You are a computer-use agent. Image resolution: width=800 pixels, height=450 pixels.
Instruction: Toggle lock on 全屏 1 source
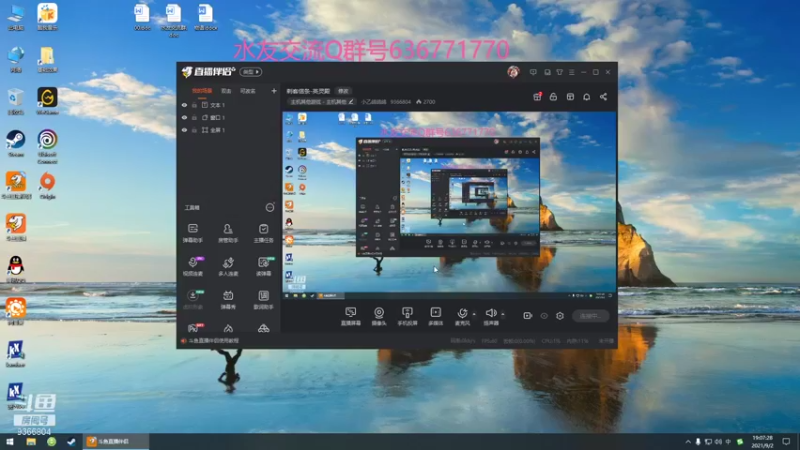pos(194,130)
